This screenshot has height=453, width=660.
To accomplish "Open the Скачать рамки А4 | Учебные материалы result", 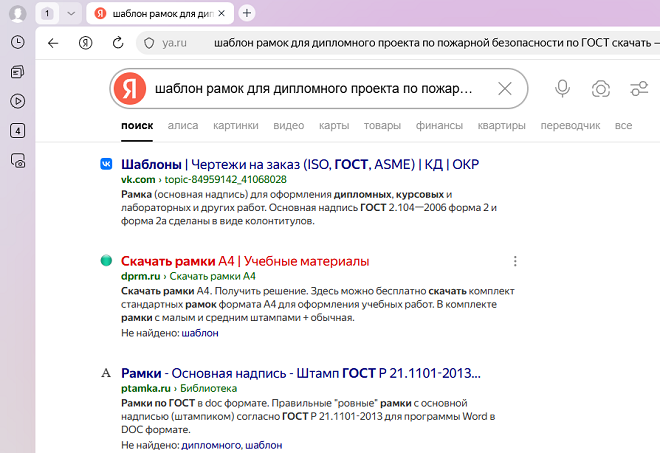I will (245, 261).
